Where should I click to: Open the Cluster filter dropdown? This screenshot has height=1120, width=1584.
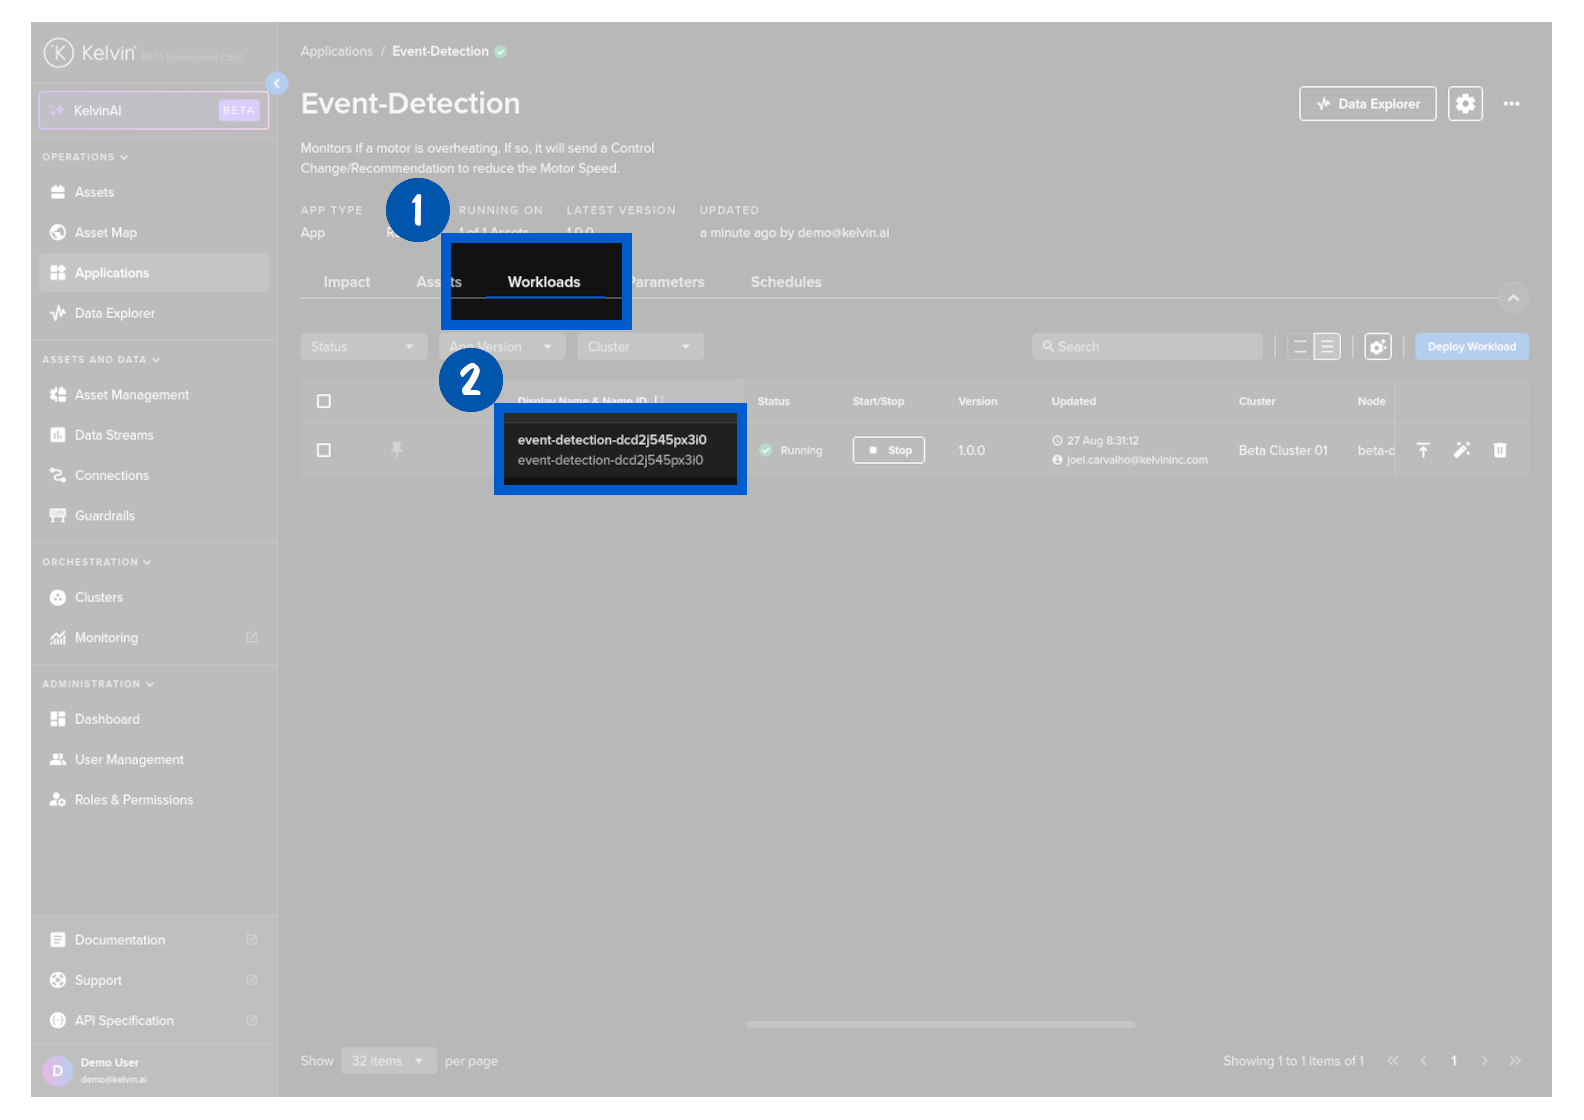click(640, 347)
